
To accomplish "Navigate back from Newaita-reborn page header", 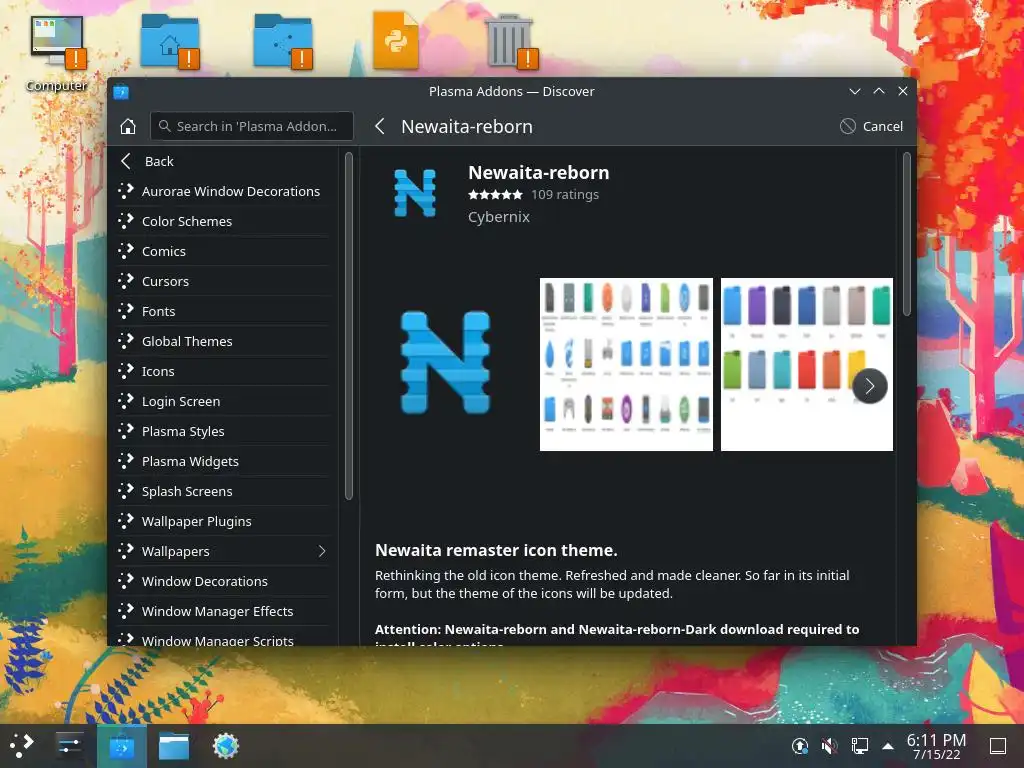I will 380,126.
